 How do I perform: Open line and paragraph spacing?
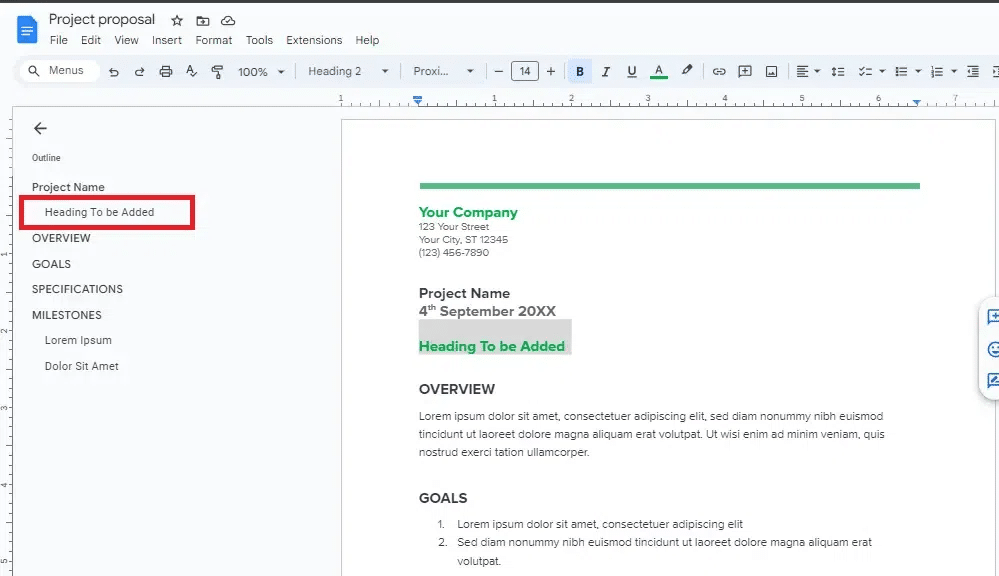[838, 71]
